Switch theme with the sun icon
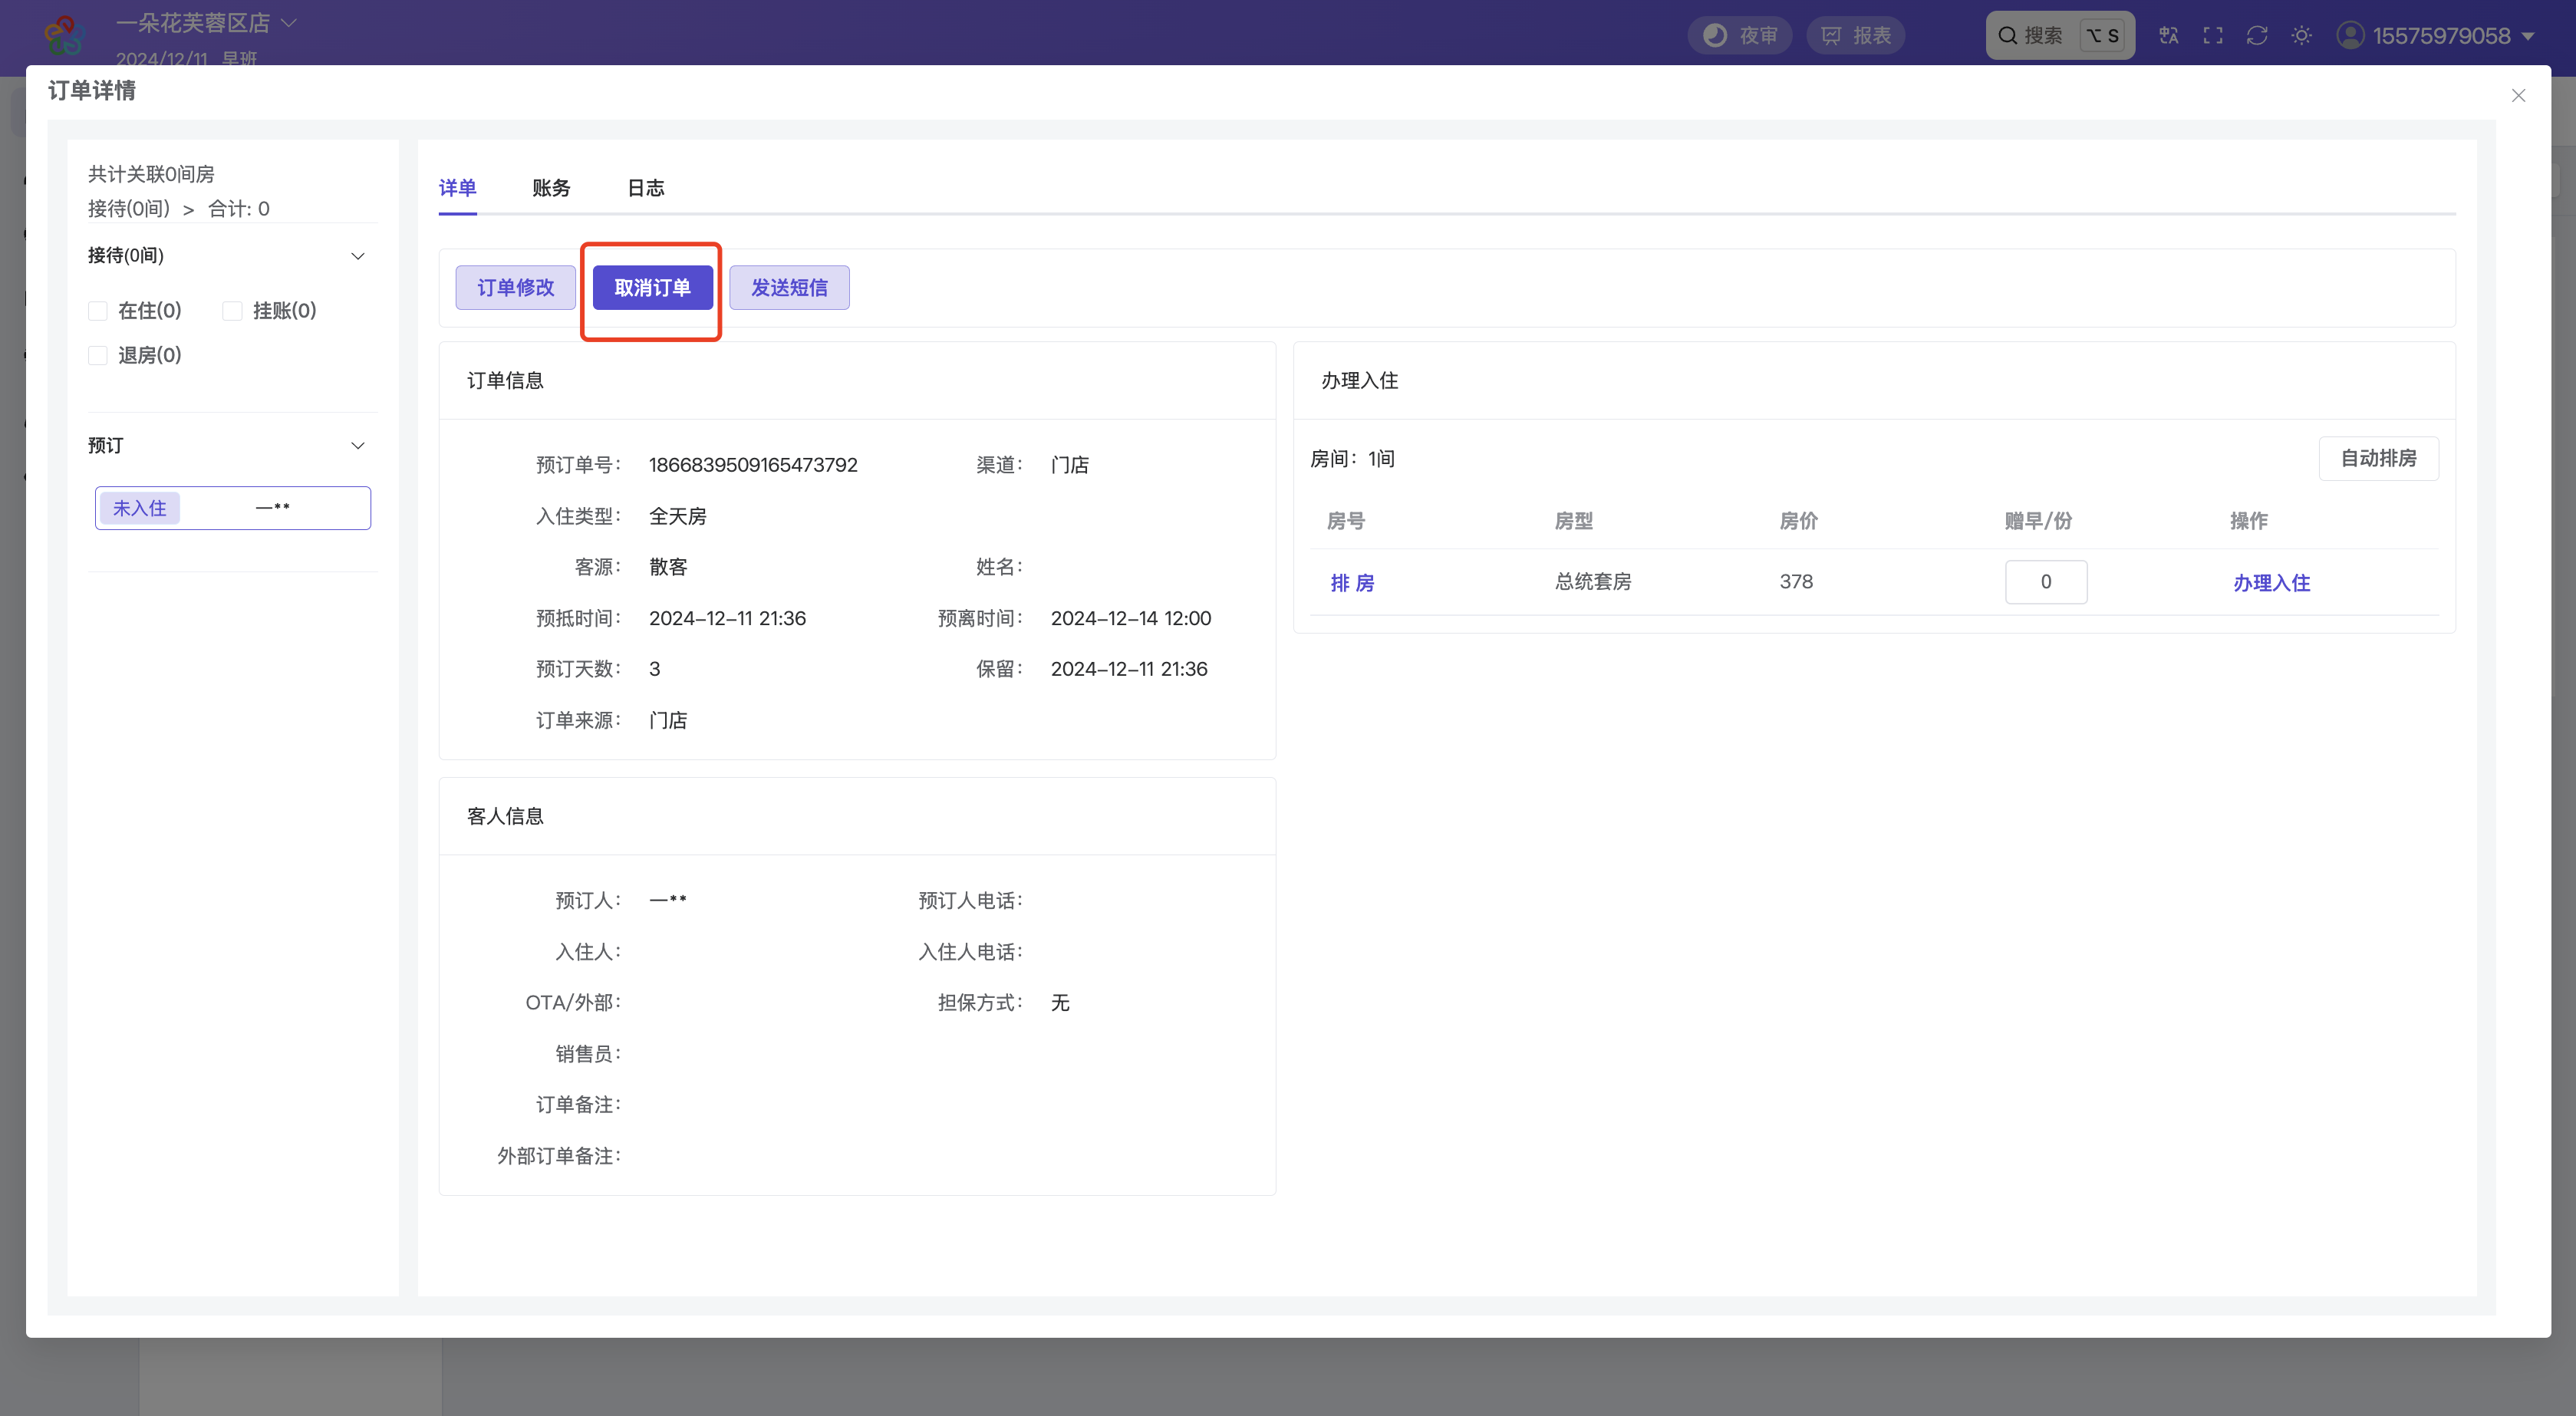Image resolution: width=2576 pixels, height=1416 pixels. click(x=2301, y=36)
